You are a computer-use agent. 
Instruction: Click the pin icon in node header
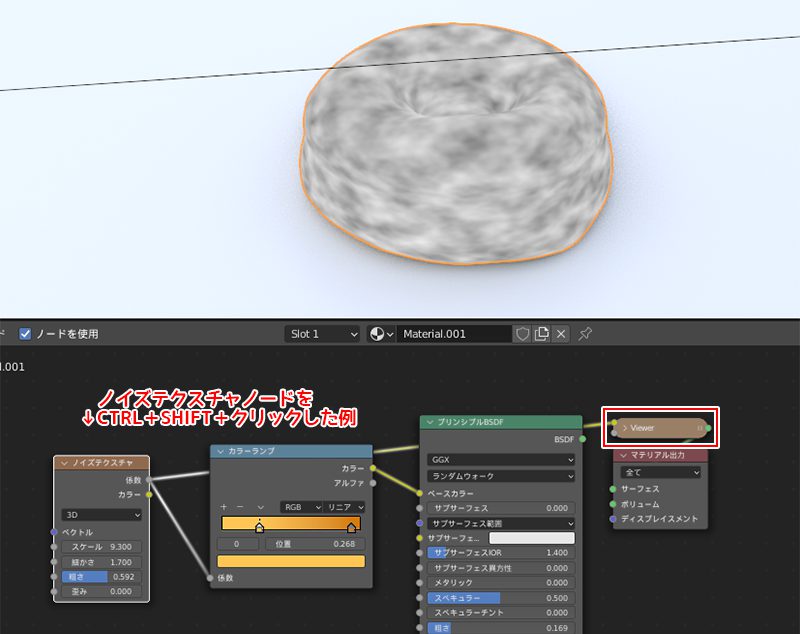point(586,334)
